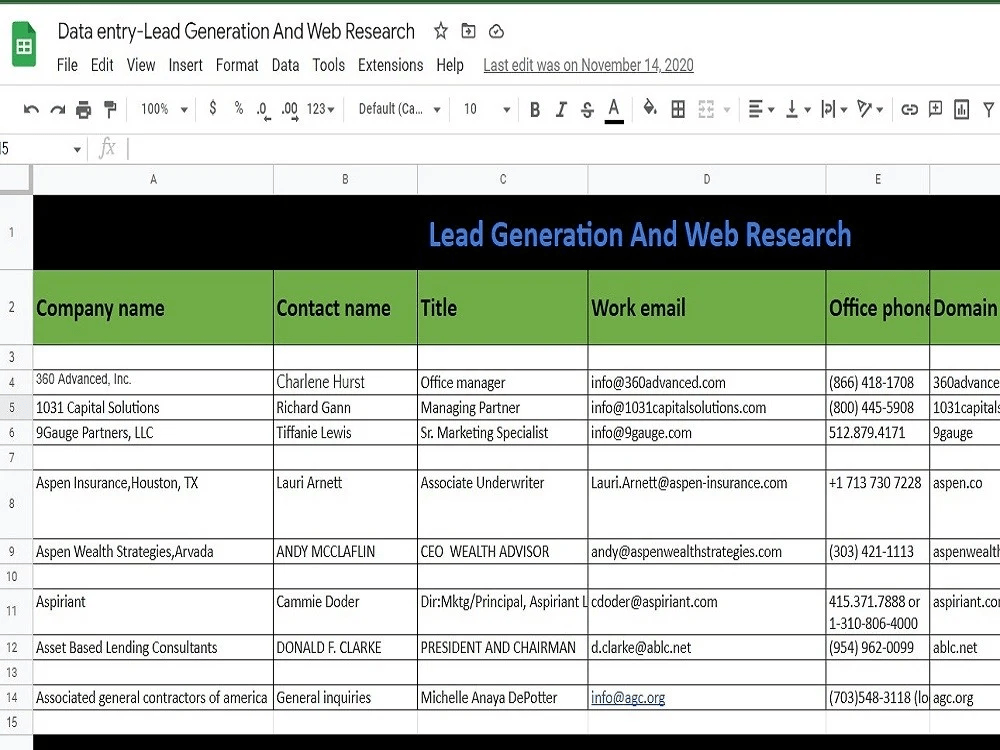The width and height of the screenshot is (1000, 750).
Task: Open Last edit was on November 14 link
Action: point(588,65)
